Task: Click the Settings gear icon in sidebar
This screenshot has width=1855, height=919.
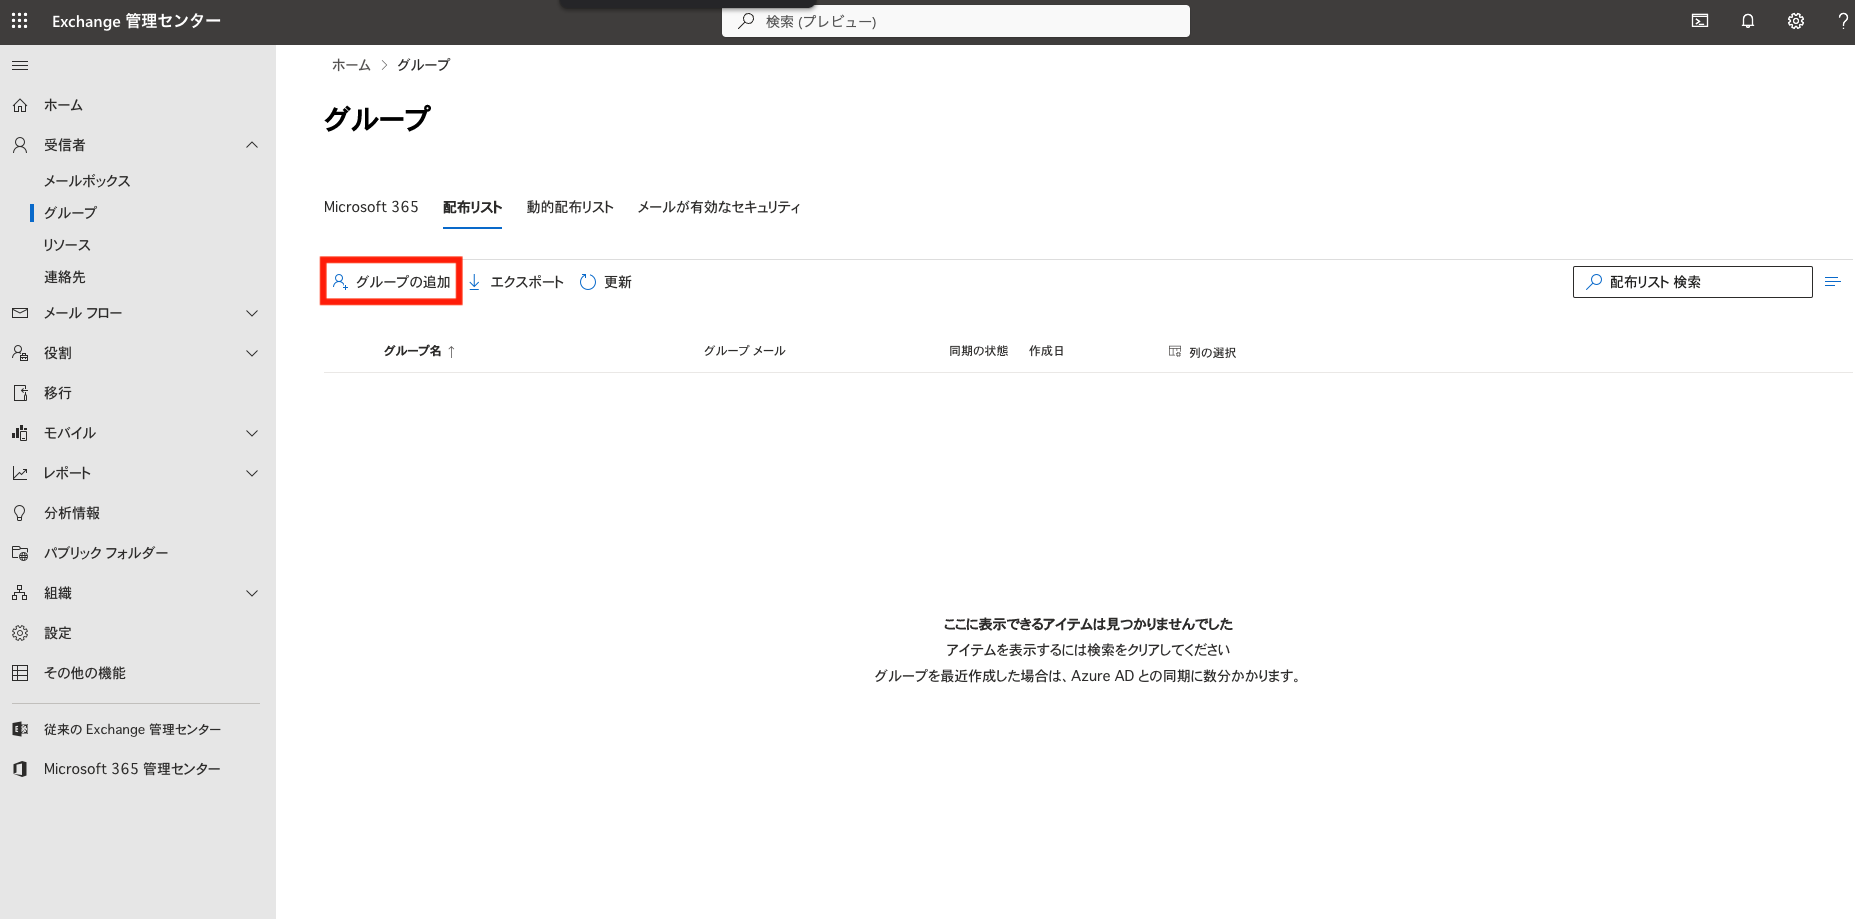Action: pyautogui.click(x=20, y=633)
